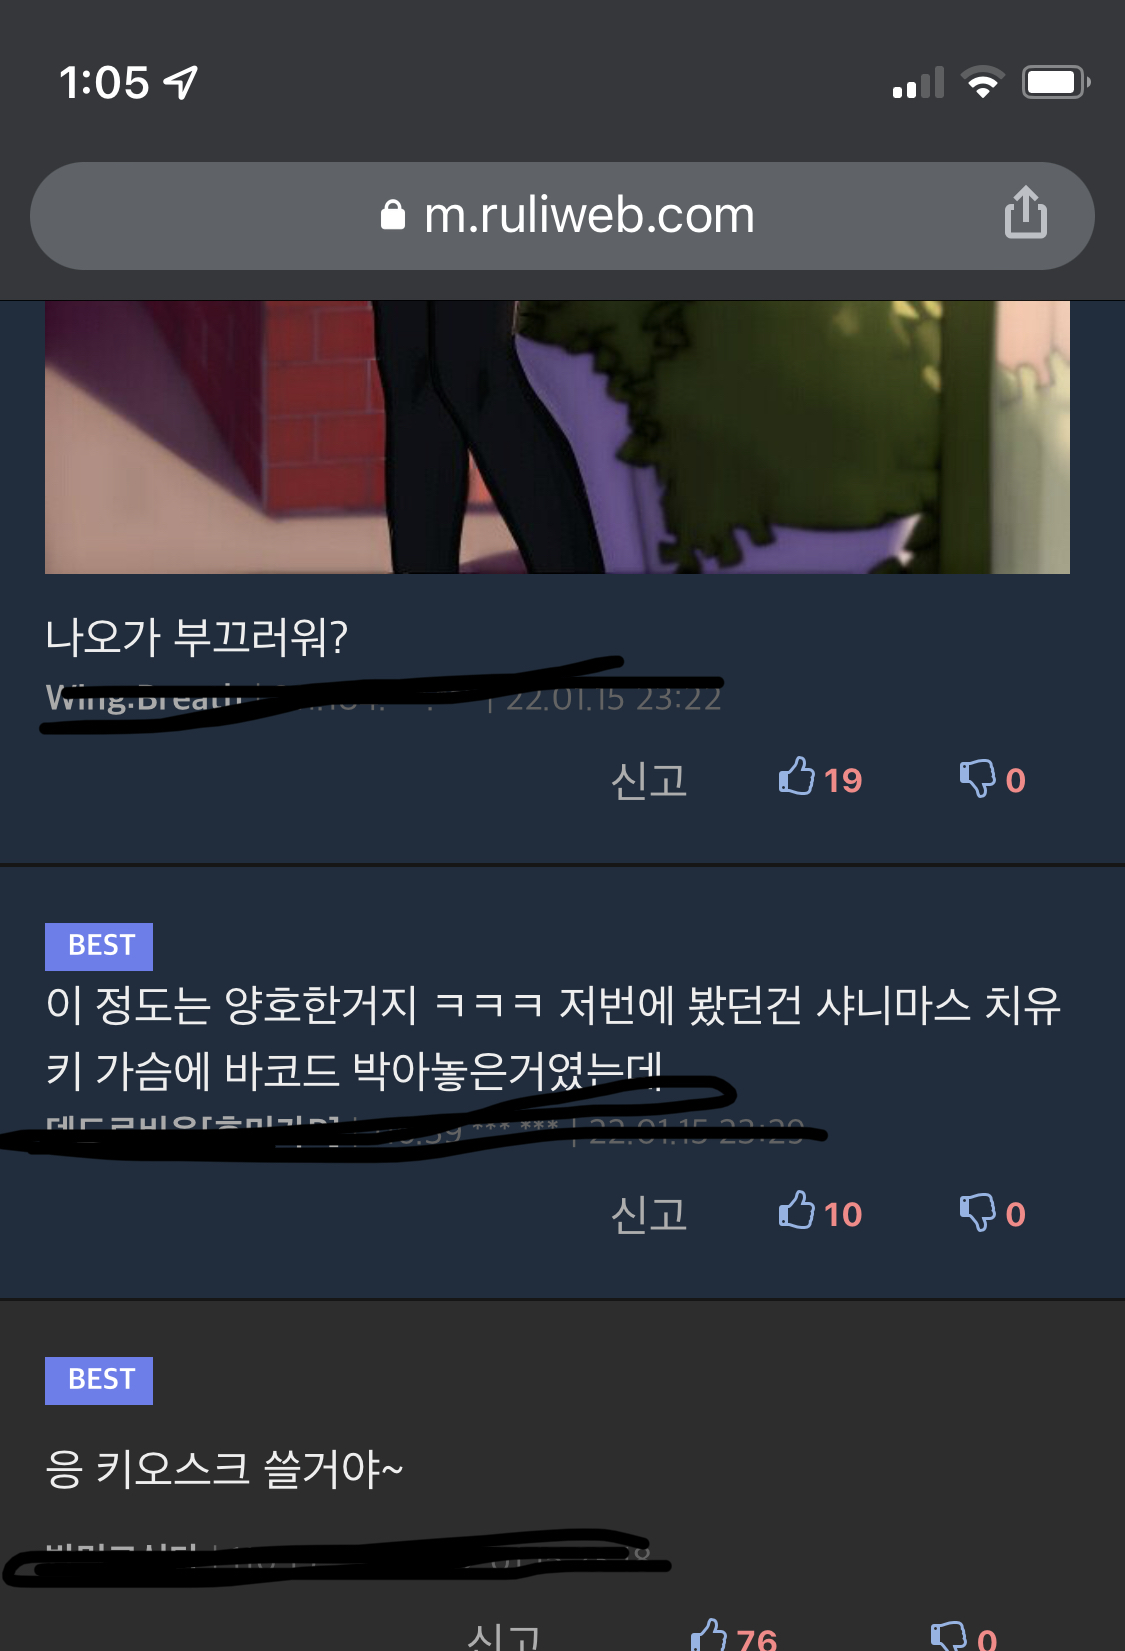
Task: Upvote the comment with 10 likes
Action: click(820, 1212)
